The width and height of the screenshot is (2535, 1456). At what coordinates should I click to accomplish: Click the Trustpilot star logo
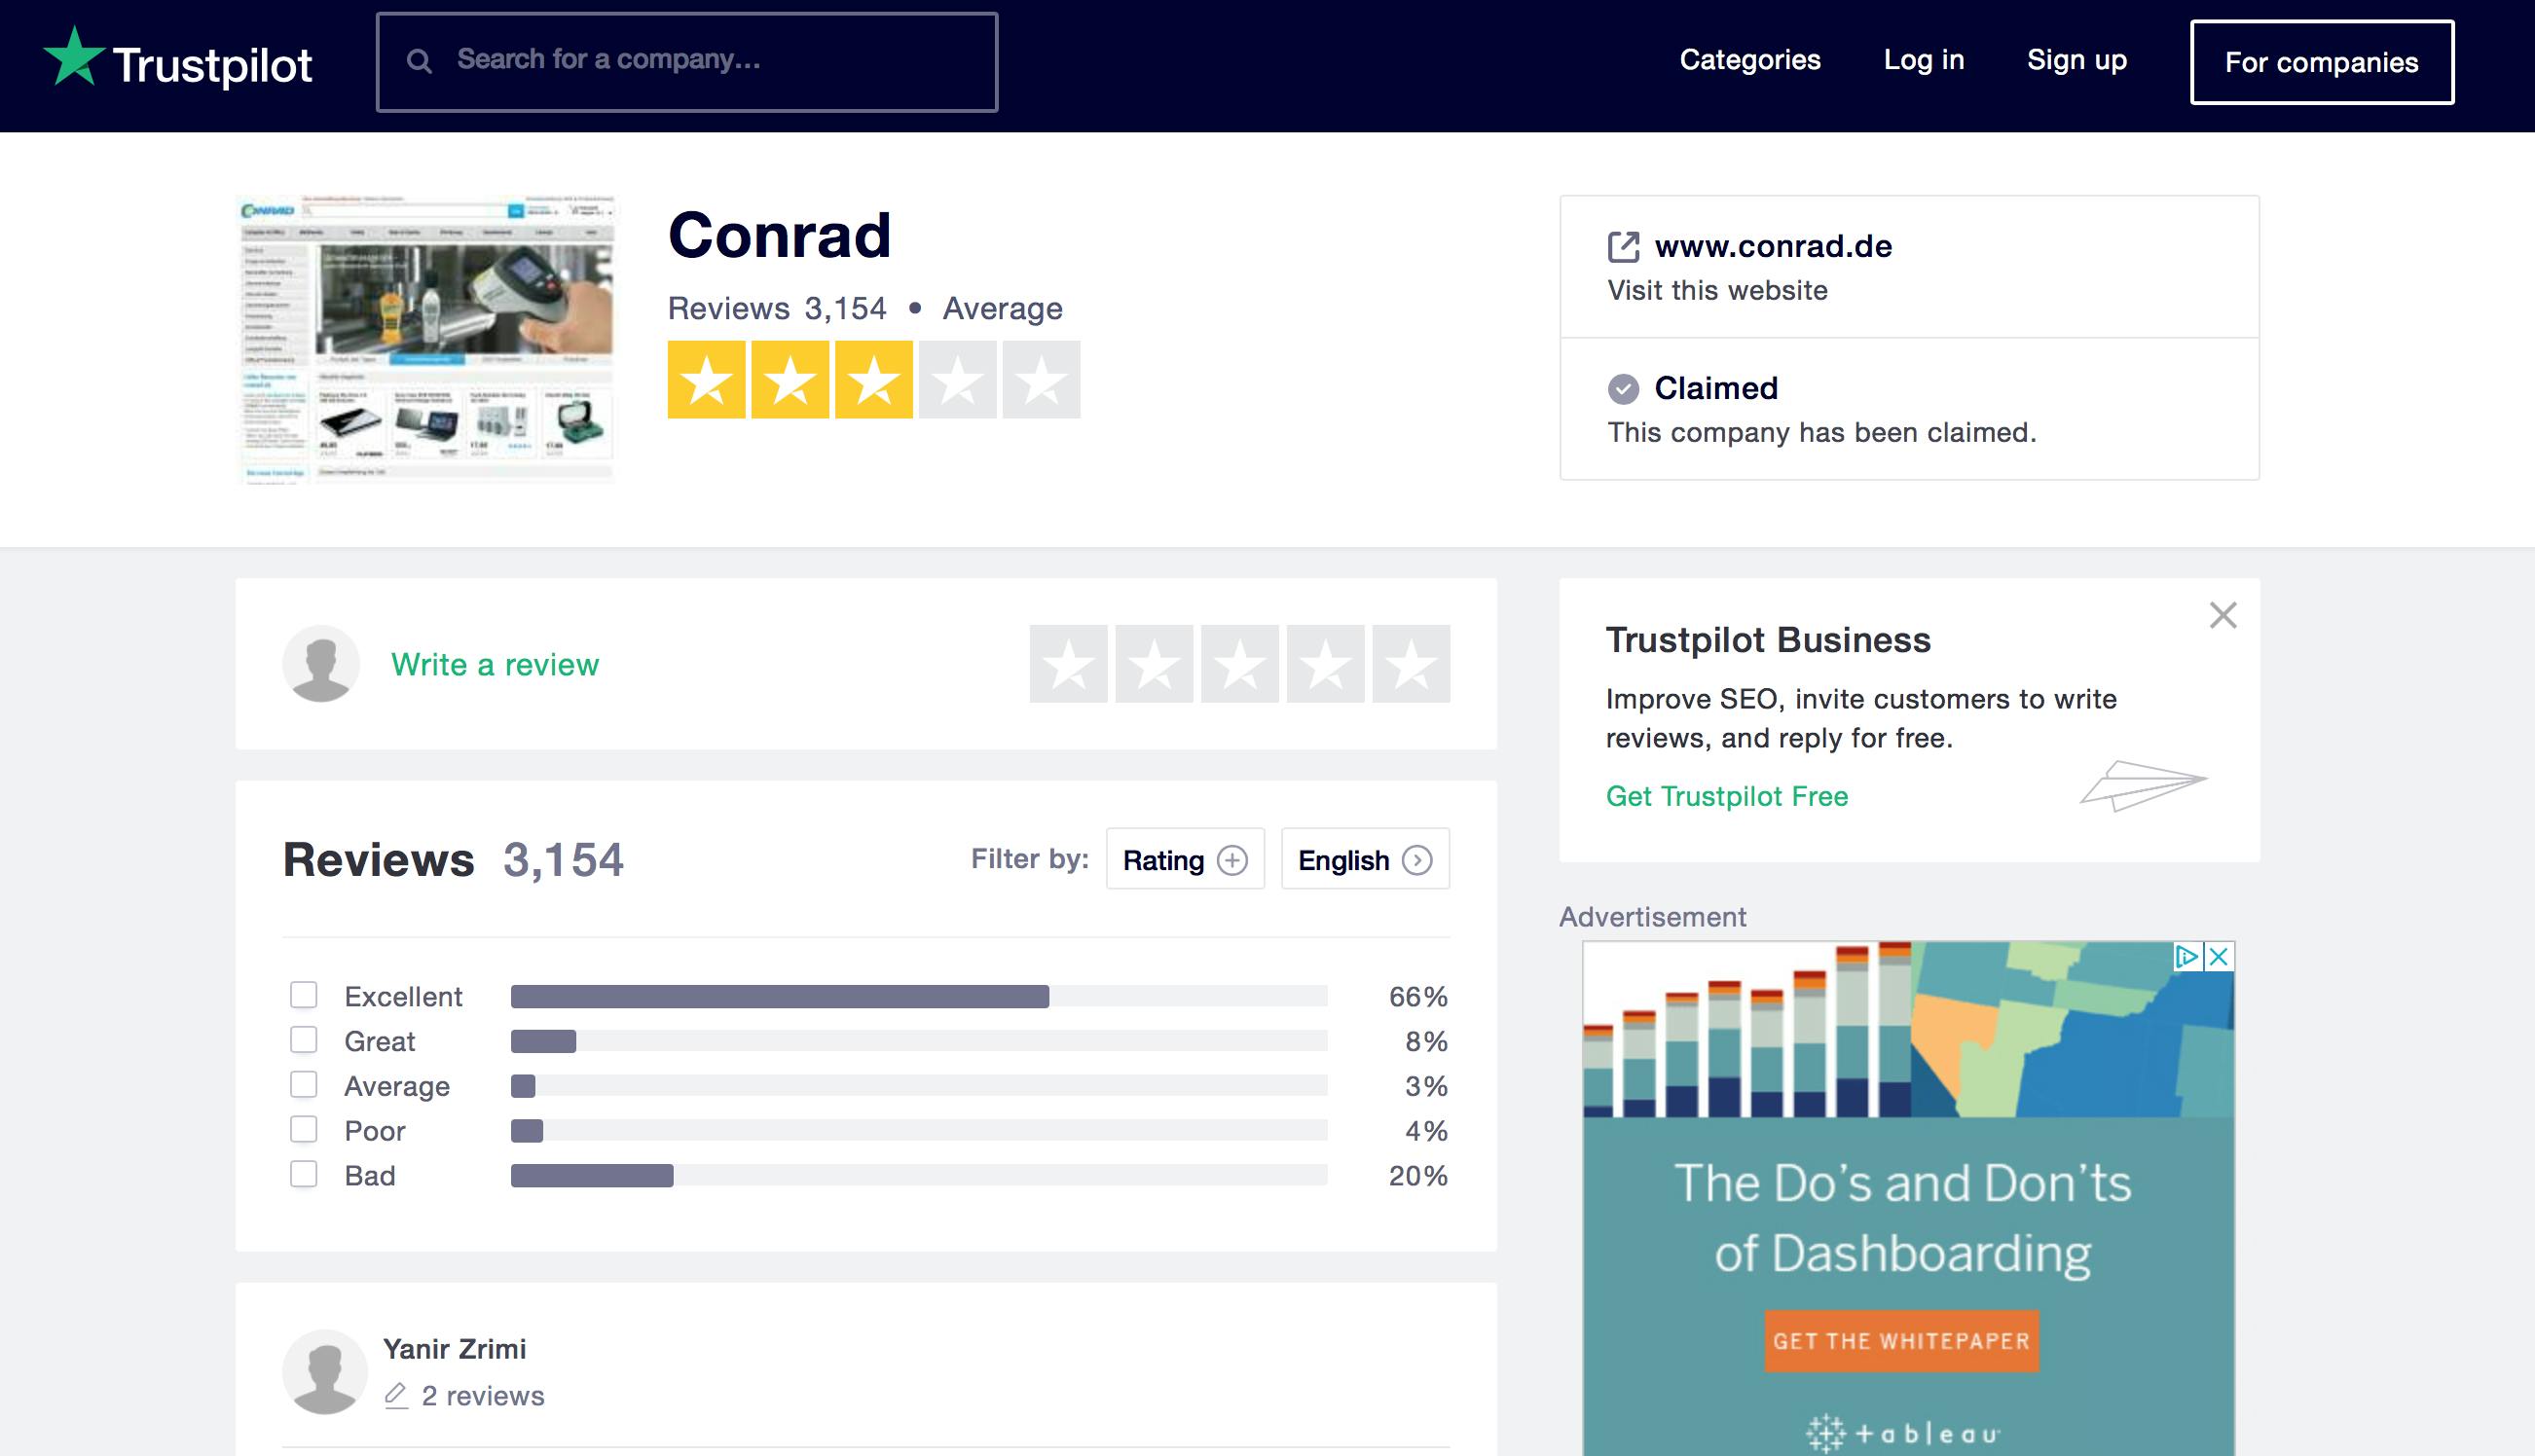(x=74, y=57)
